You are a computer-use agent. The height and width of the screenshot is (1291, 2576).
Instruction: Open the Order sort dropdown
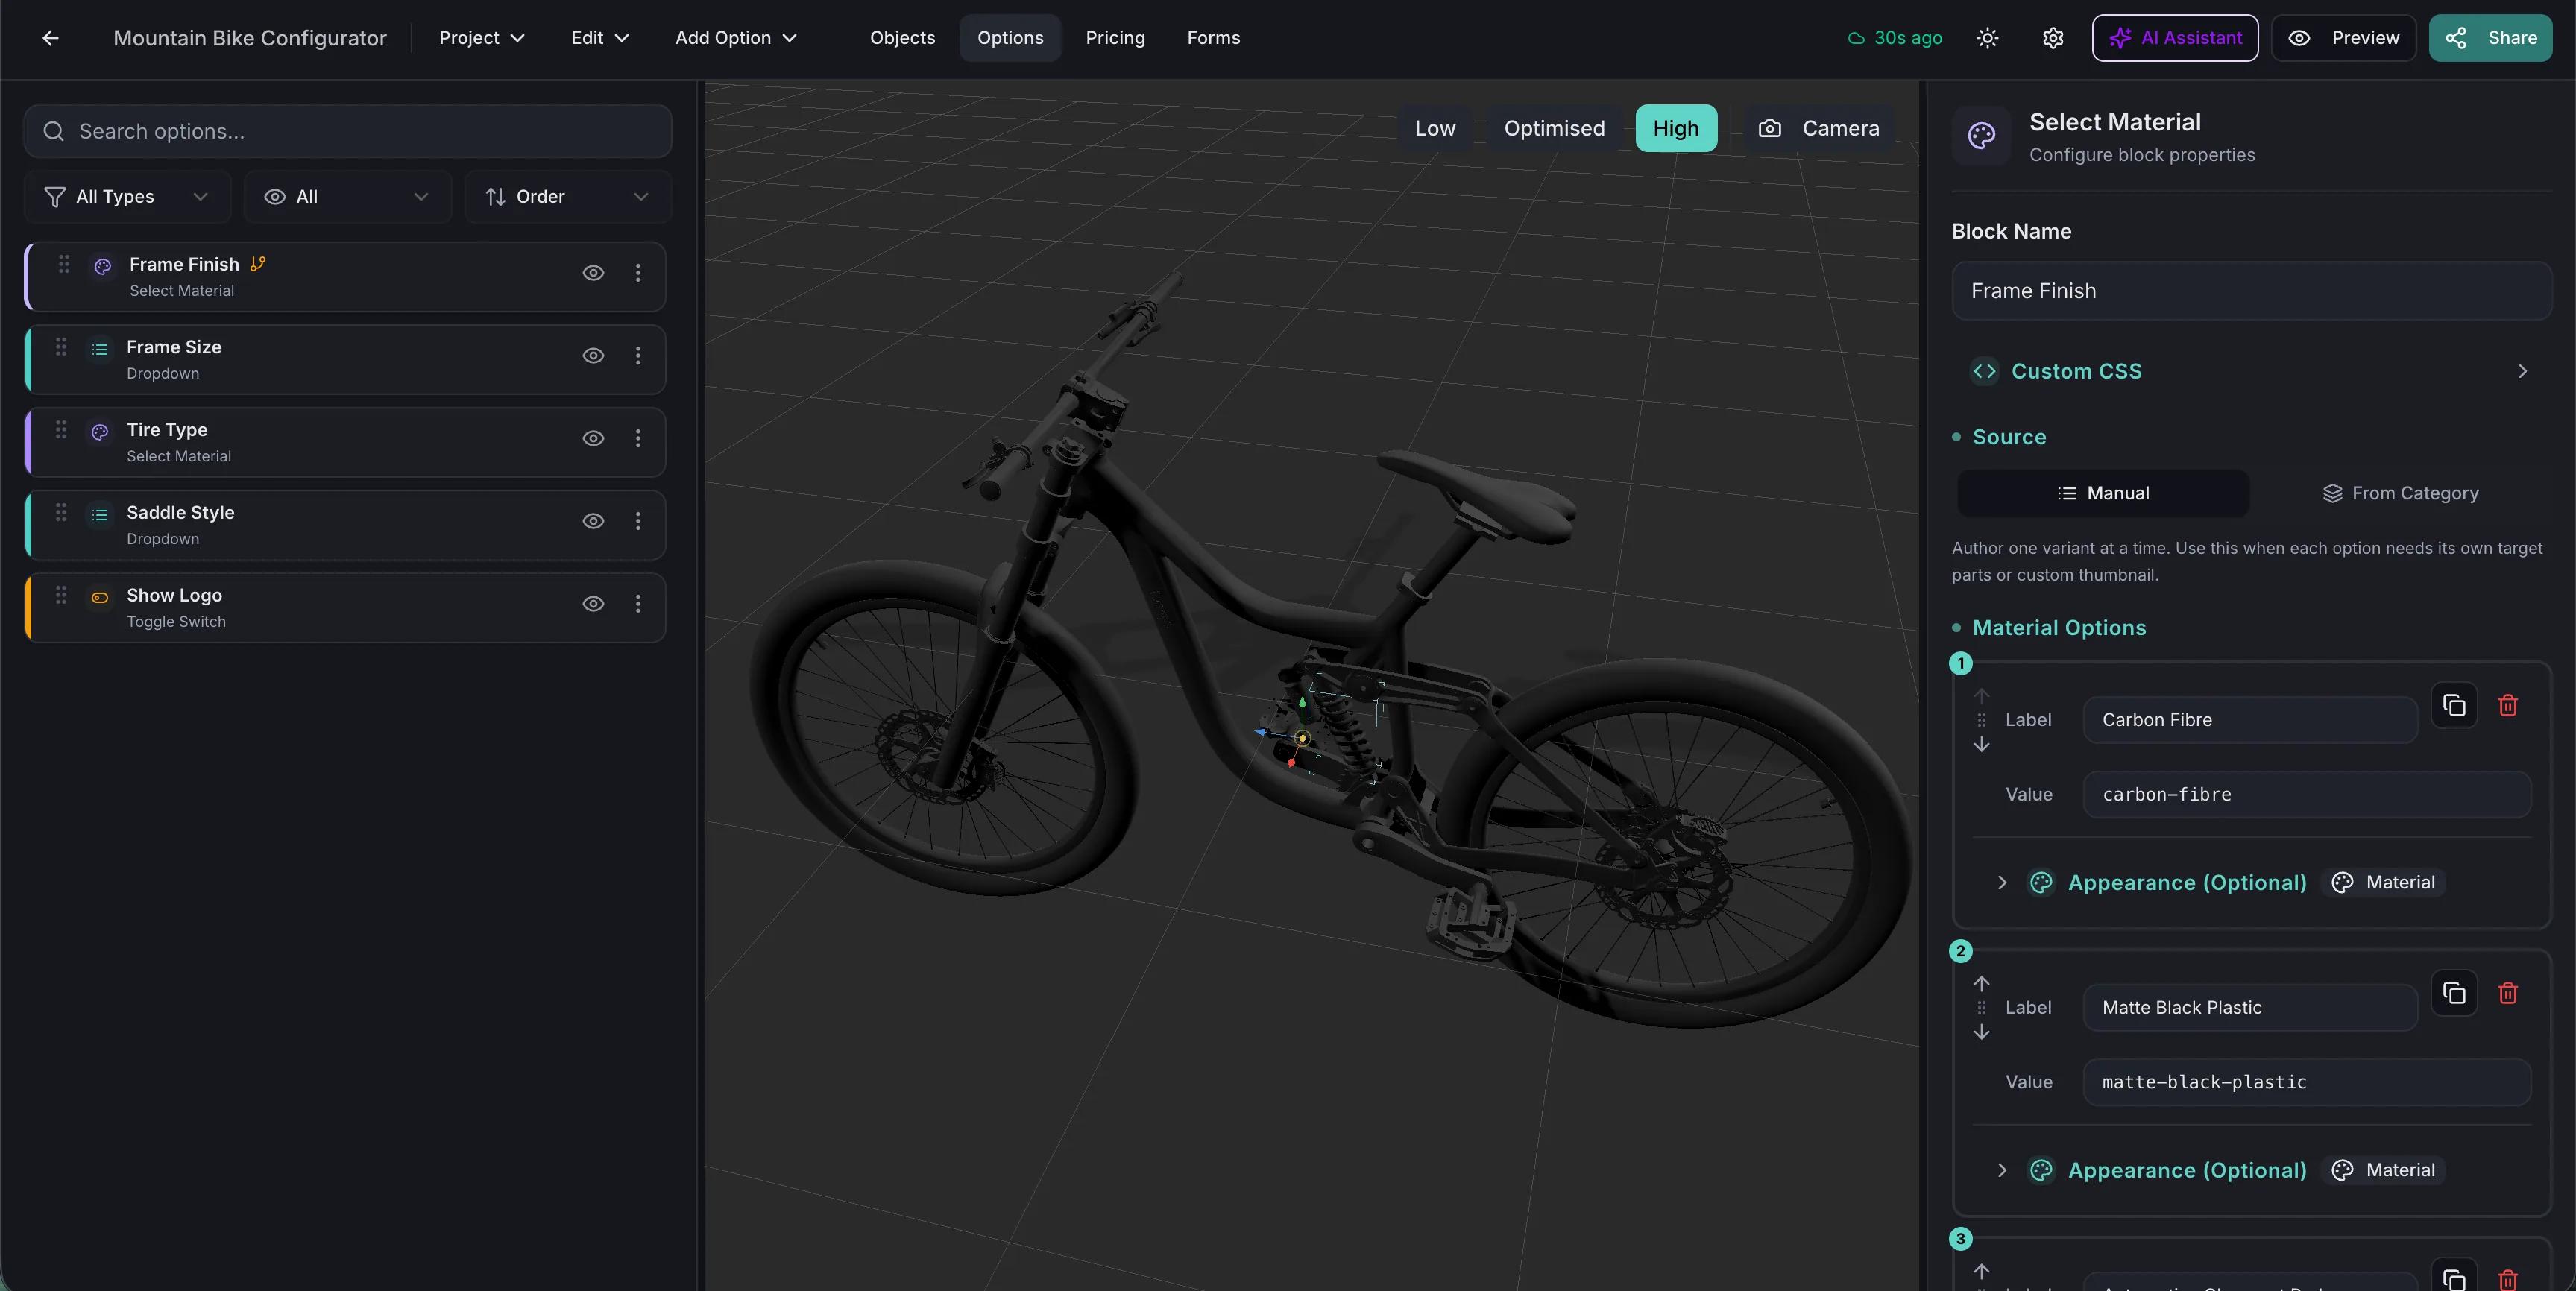pos(567,197)
